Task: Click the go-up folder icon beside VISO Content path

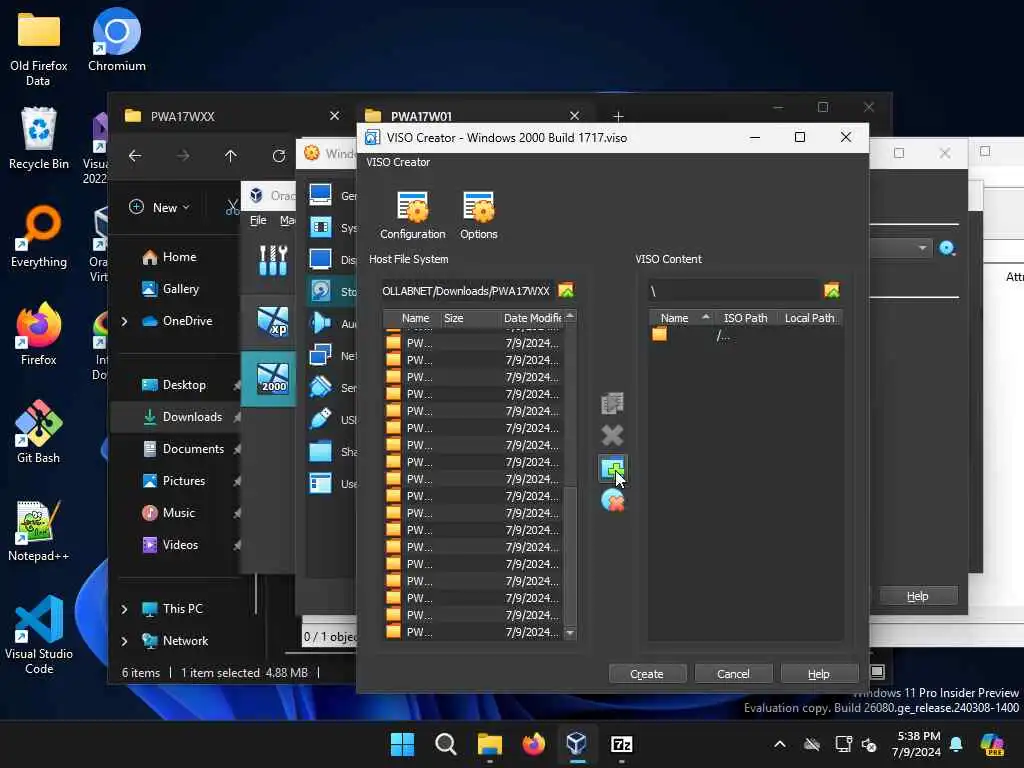Action: pos(831,290)
